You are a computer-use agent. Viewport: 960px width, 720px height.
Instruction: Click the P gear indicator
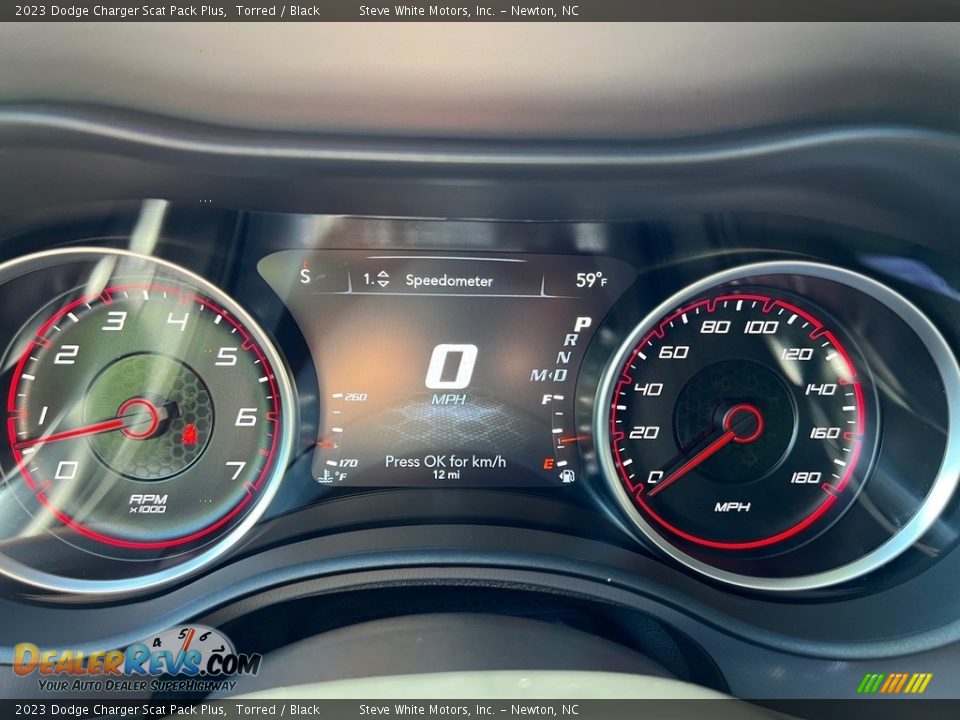click(x=582, y=323)
